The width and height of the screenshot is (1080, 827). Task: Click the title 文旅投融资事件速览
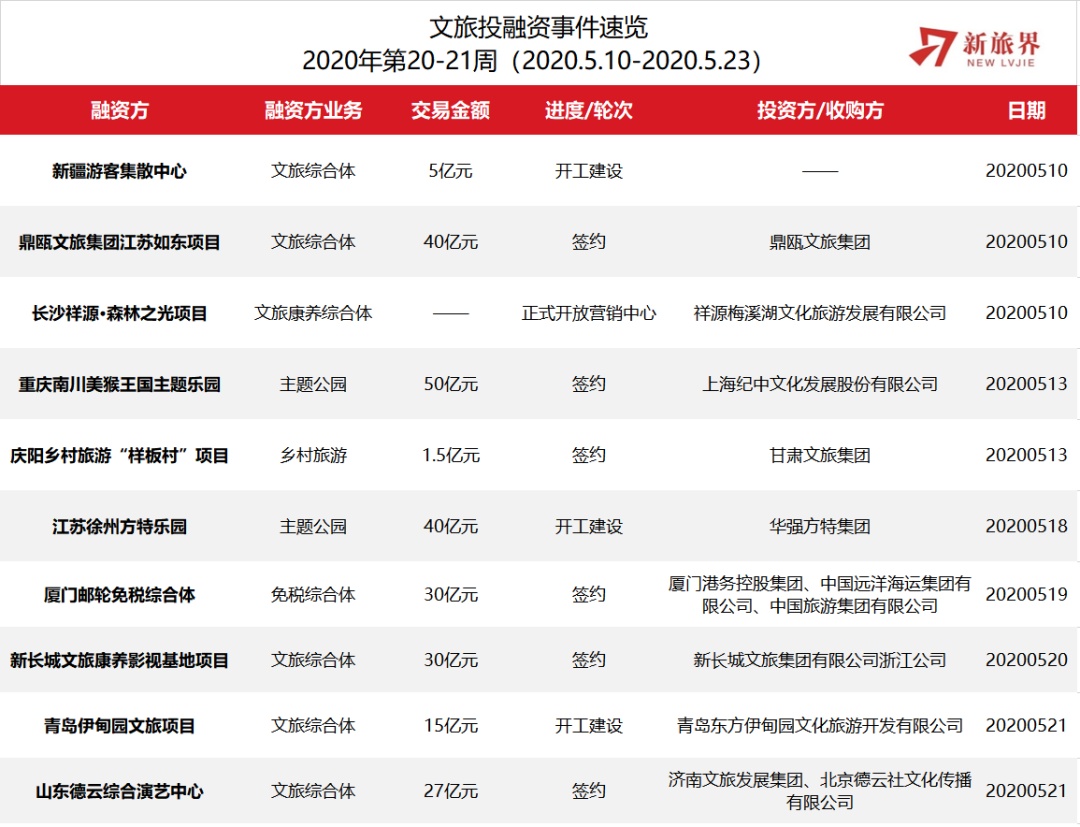click(539, 28)
